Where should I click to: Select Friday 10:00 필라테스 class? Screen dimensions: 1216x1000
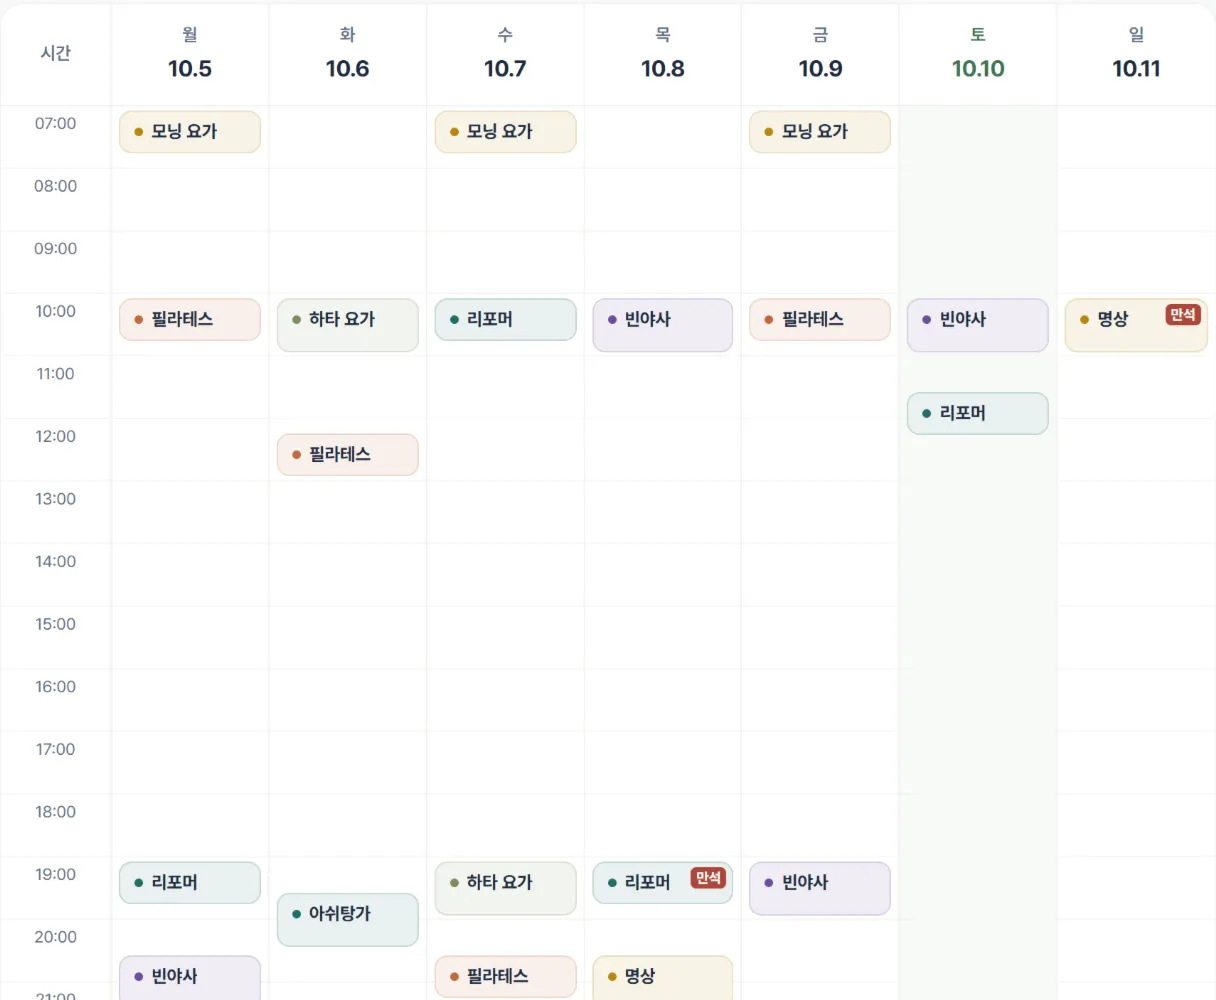pos(820,320)
